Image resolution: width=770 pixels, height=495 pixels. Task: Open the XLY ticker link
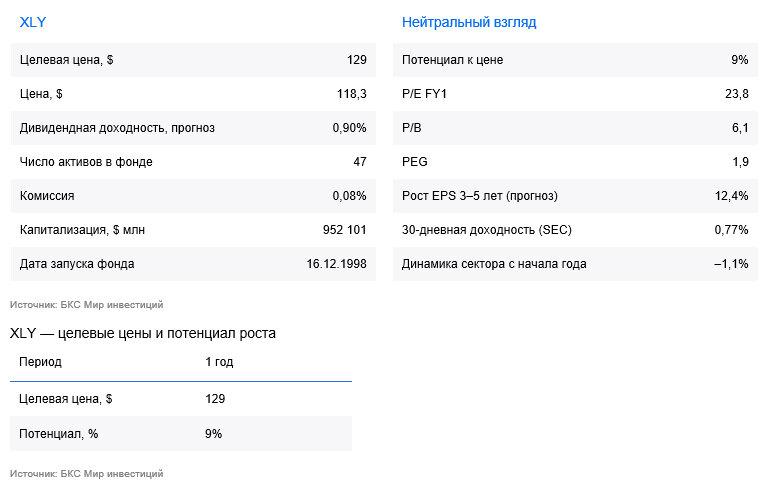(x=32, y=22)
